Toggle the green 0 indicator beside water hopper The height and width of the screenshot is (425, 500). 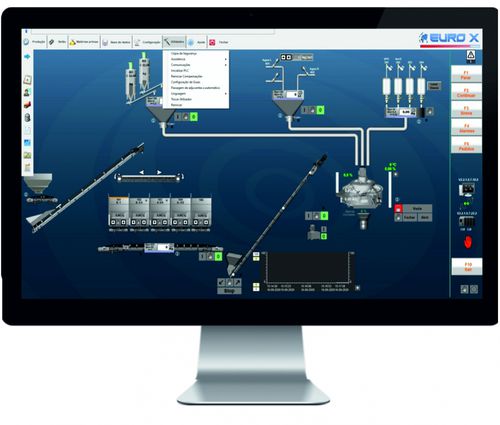click(x=320, y=110)
